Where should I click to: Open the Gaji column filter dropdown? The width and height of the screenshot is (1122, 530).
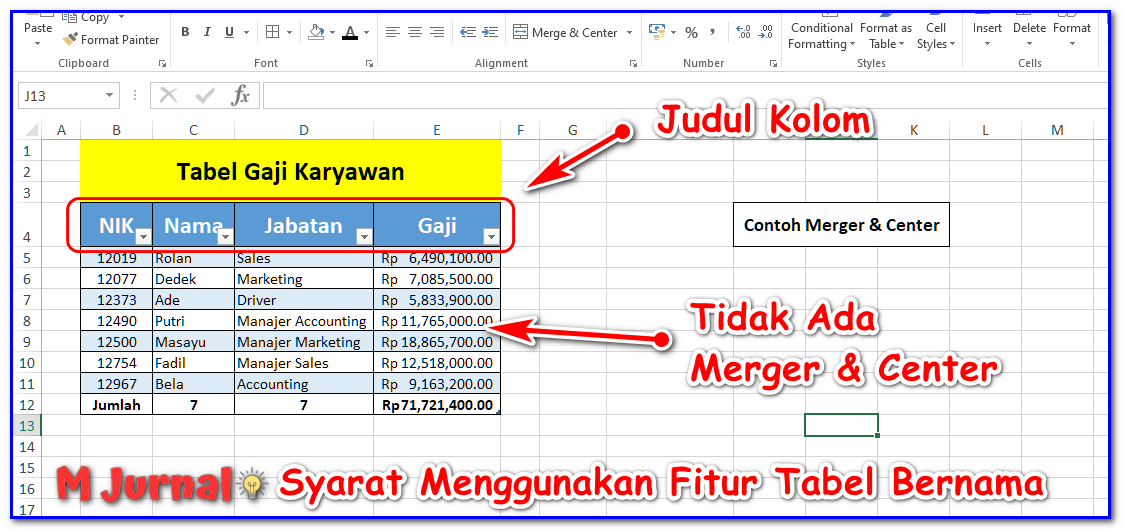491,236
